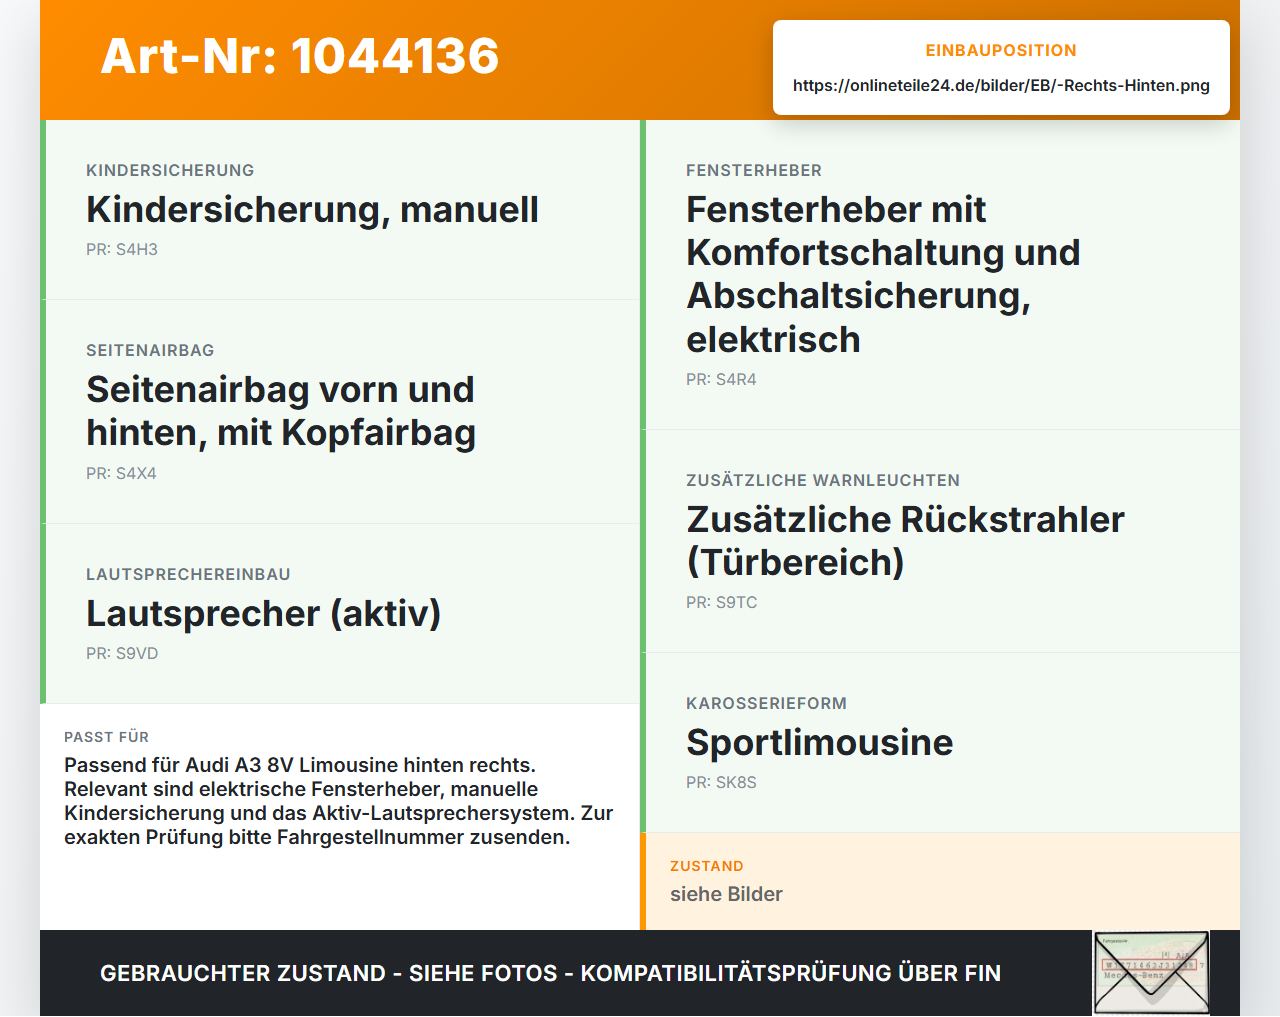Click the ZUSTAND label
The width and height of the screenshot is (1280, 1017).
[707, 867]
